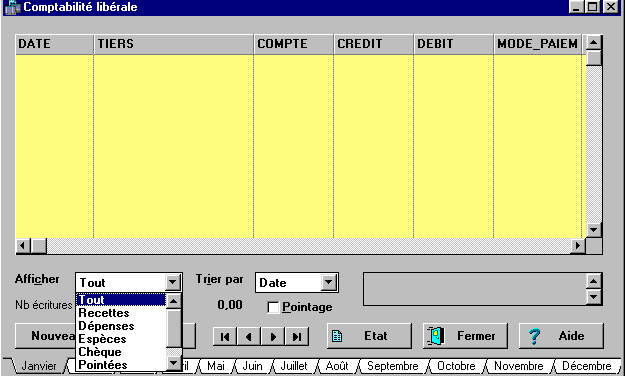This screenshot has height=376, width=625.
Task: Select Espèces in the Afficher list
Action: tap(121, 339)
